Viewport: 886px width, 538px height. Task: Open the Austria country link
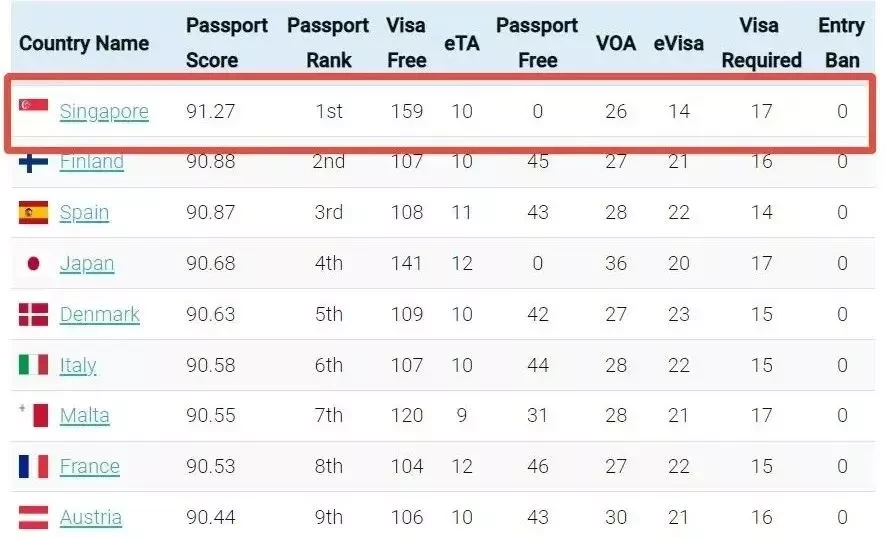click(x=91, y=518)
